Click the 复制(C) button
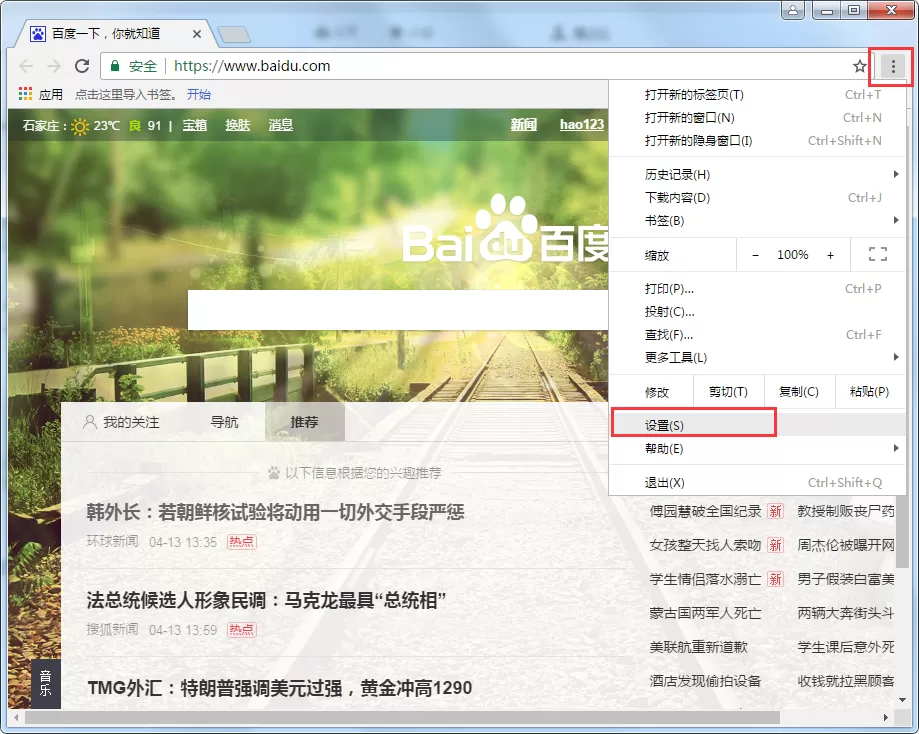The height and width of the screenshot is (734, 919). click(799, 392)
